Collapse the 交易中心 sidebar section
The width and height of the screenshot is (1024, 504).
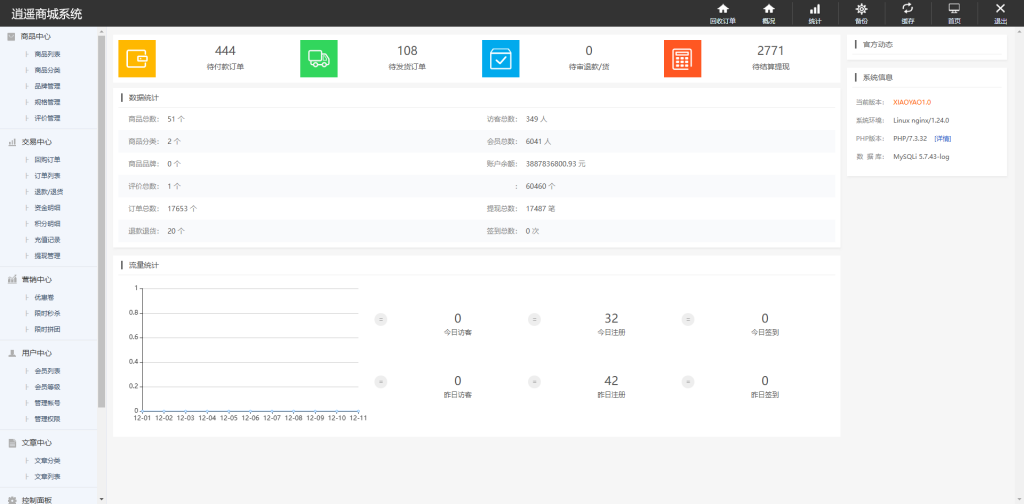point(37,142)
